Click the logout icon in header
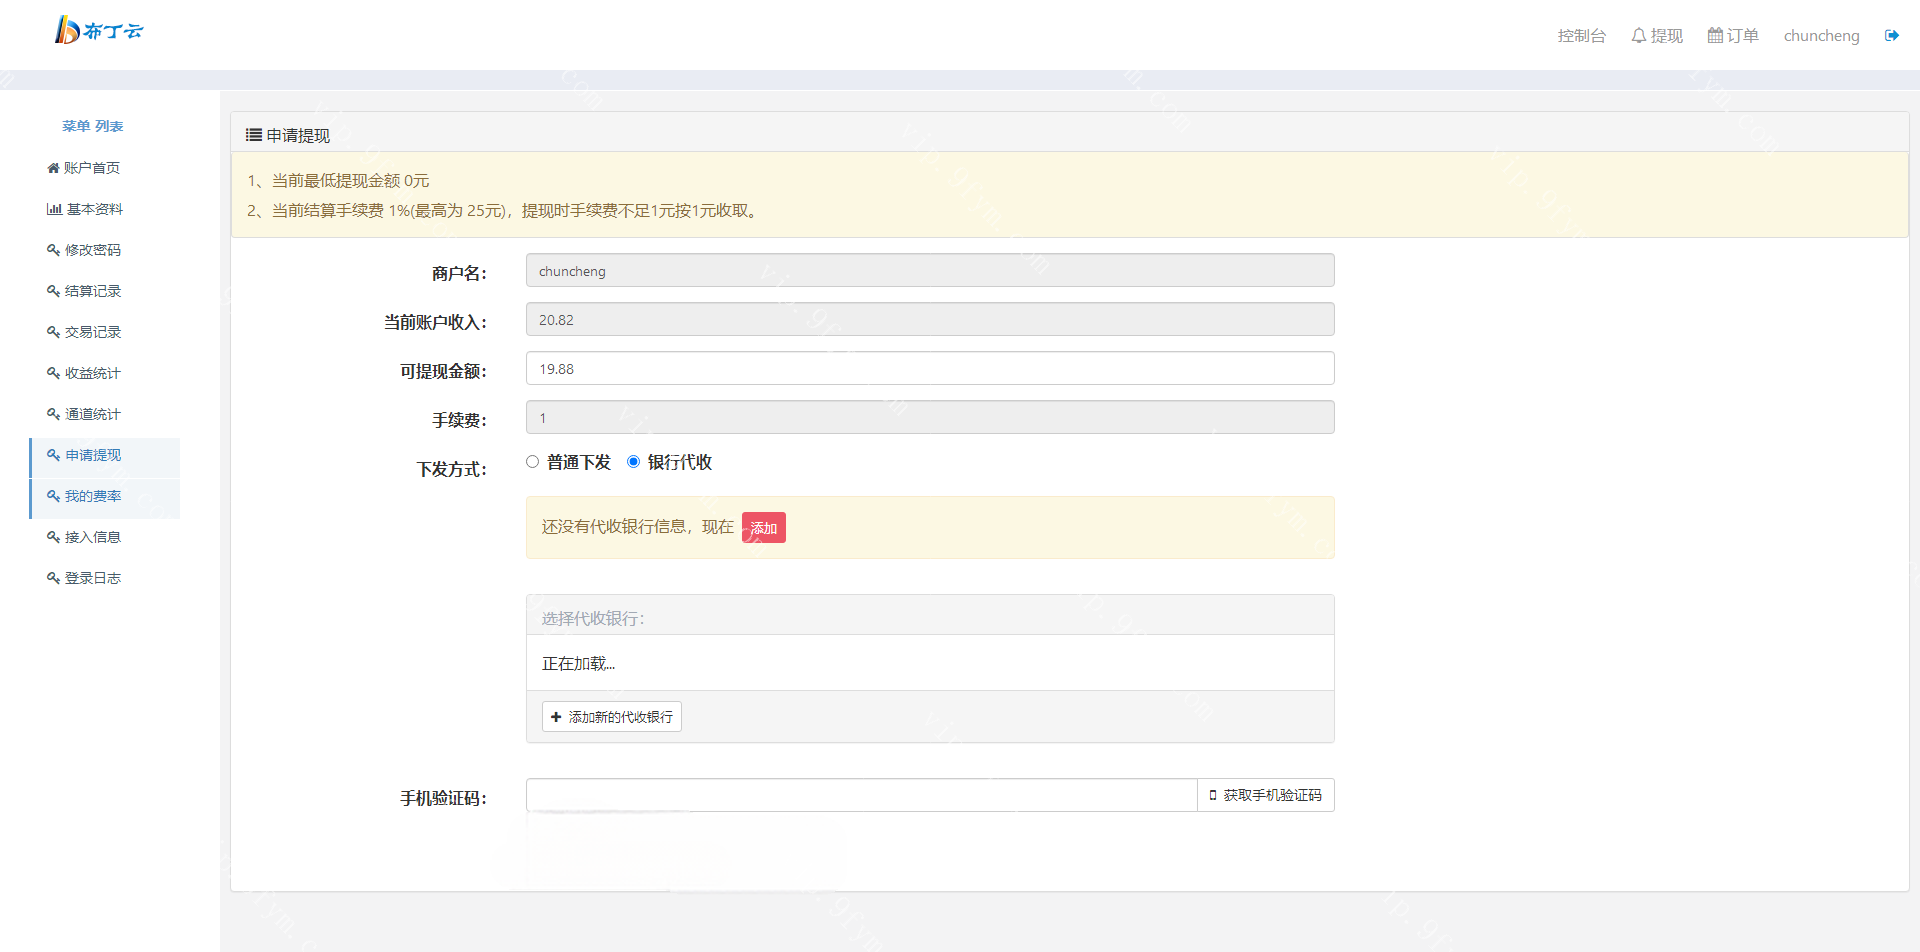This screenshot has height=952, width=1920. coord(1891,36)
